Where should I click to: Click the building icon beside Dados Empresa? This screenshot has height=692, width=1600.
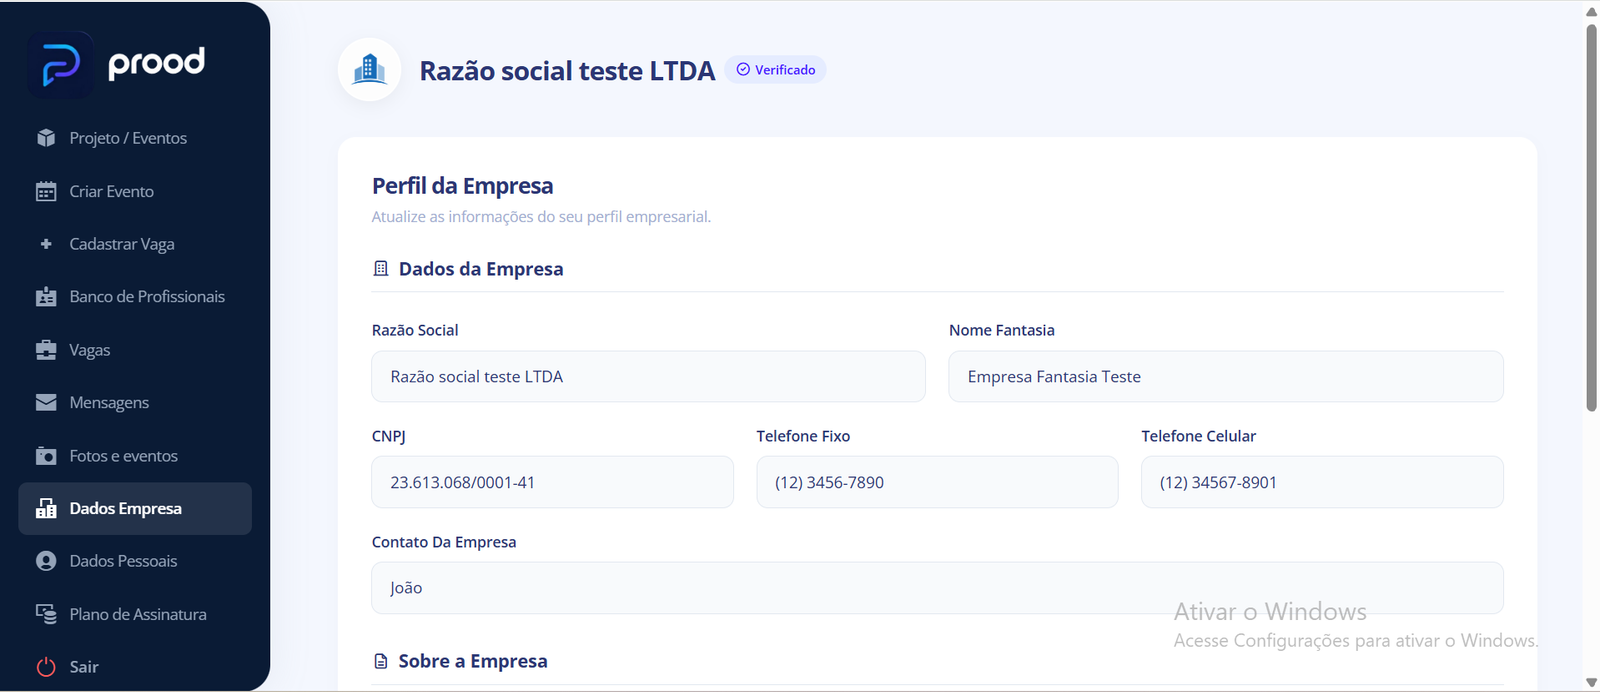tap(46, 508)
